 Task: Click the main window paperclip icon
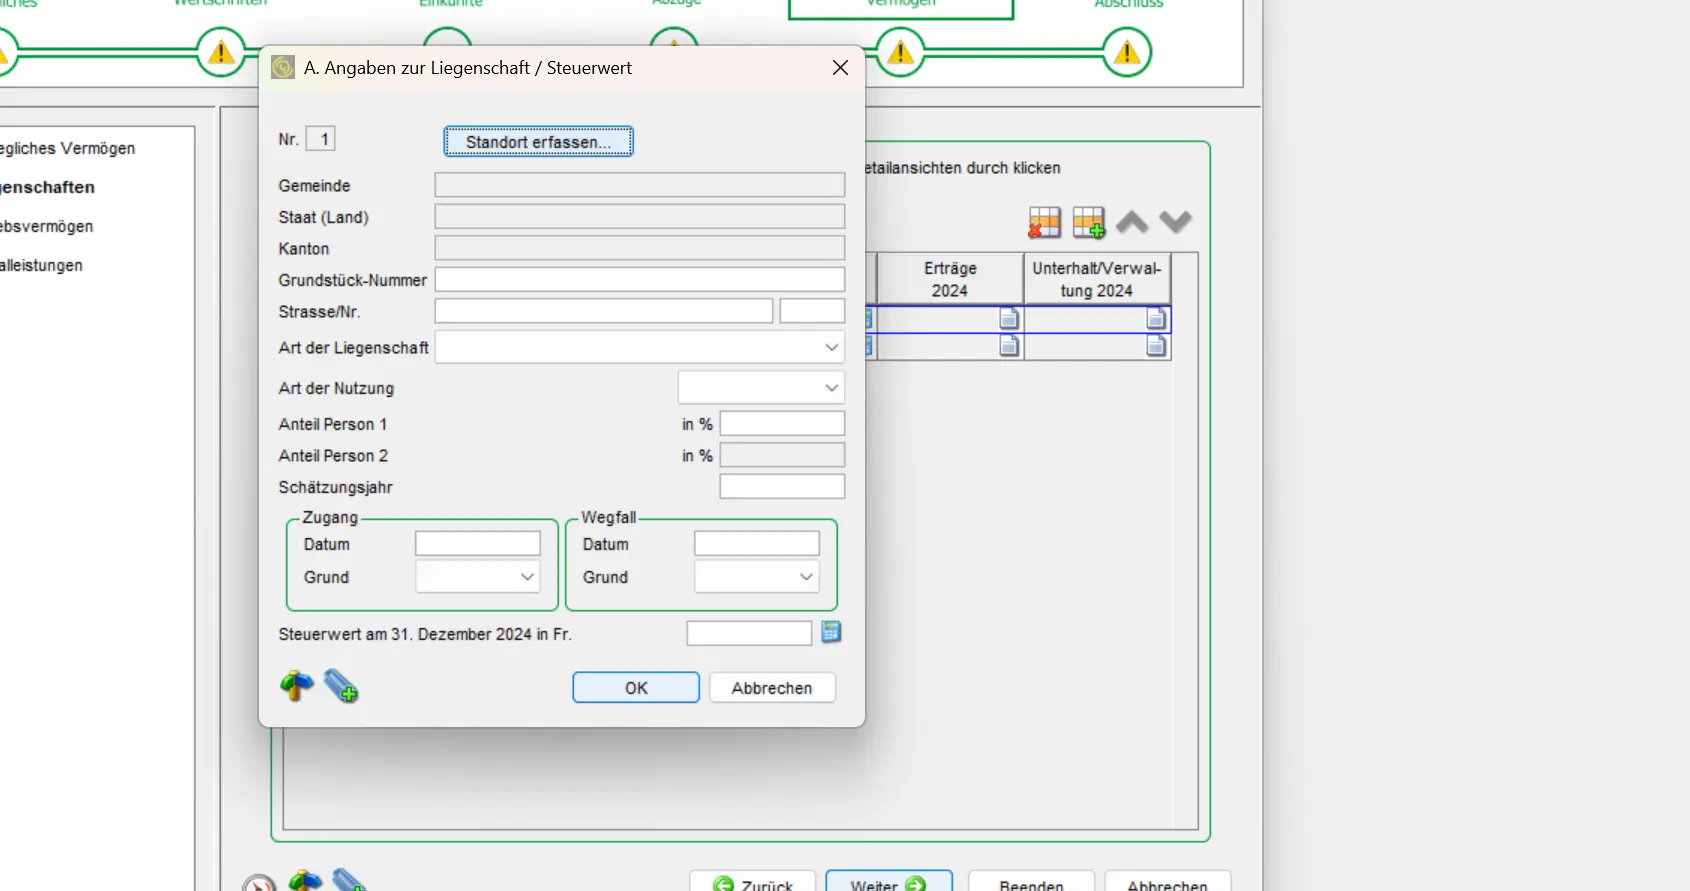click(349, 880)
